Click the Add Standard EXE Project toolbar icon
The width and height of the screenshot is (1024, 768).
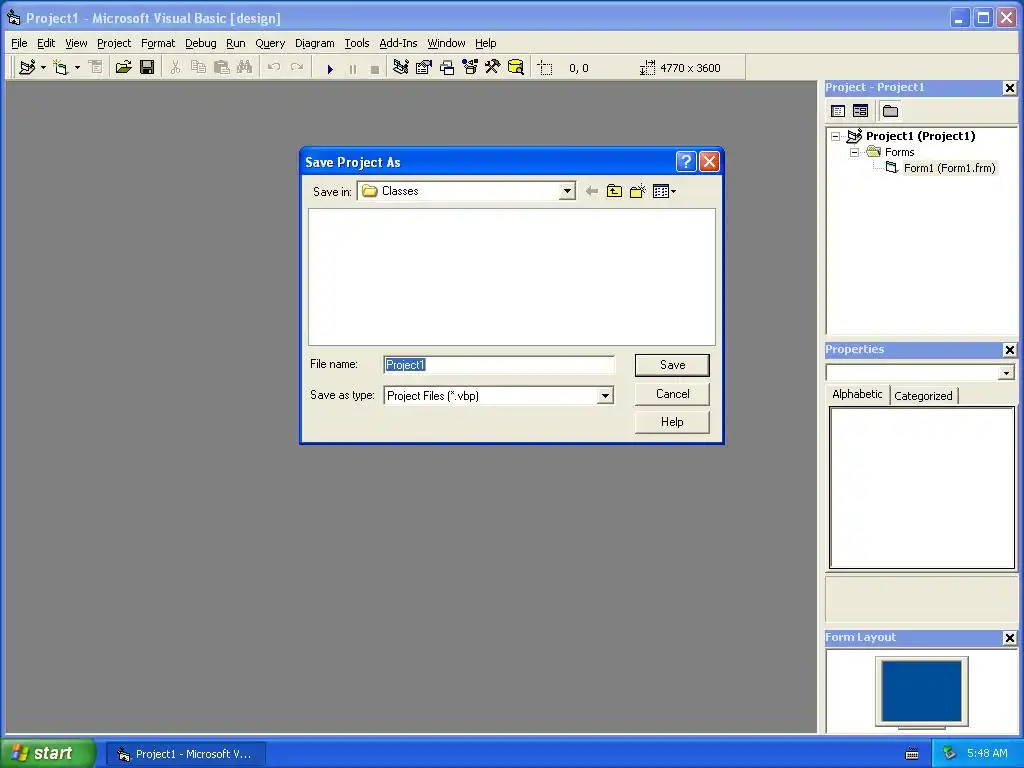pyautogui.click(x=27, y=67)
